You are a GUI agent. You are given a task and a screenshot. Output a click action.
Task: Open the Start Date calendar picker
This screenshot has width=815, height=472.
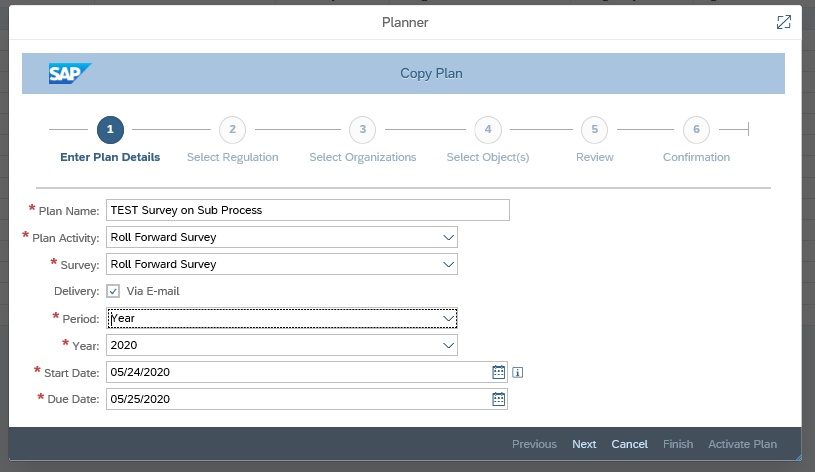(498, 372)
